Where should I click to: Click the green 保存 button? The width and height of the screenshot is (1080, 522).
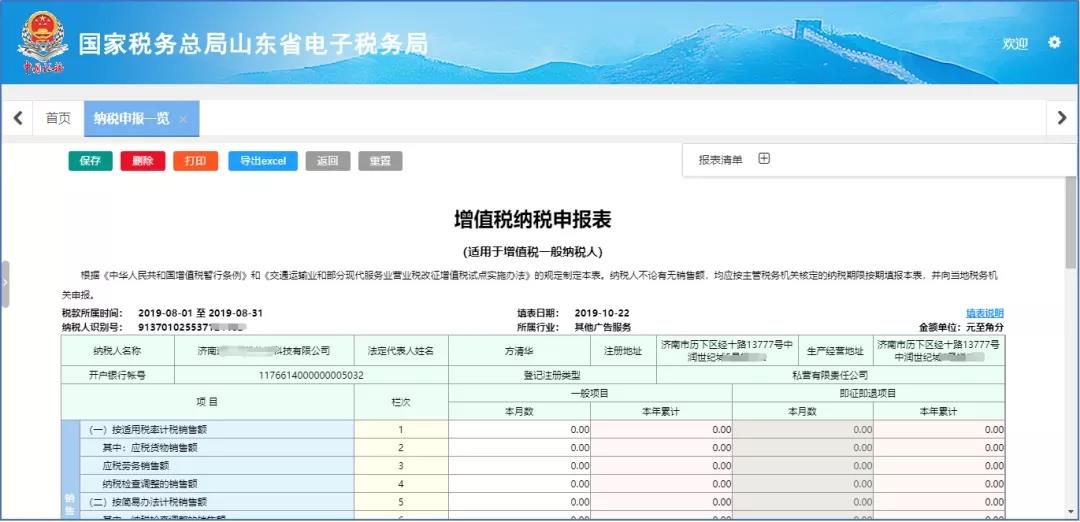tap(90, 161)
